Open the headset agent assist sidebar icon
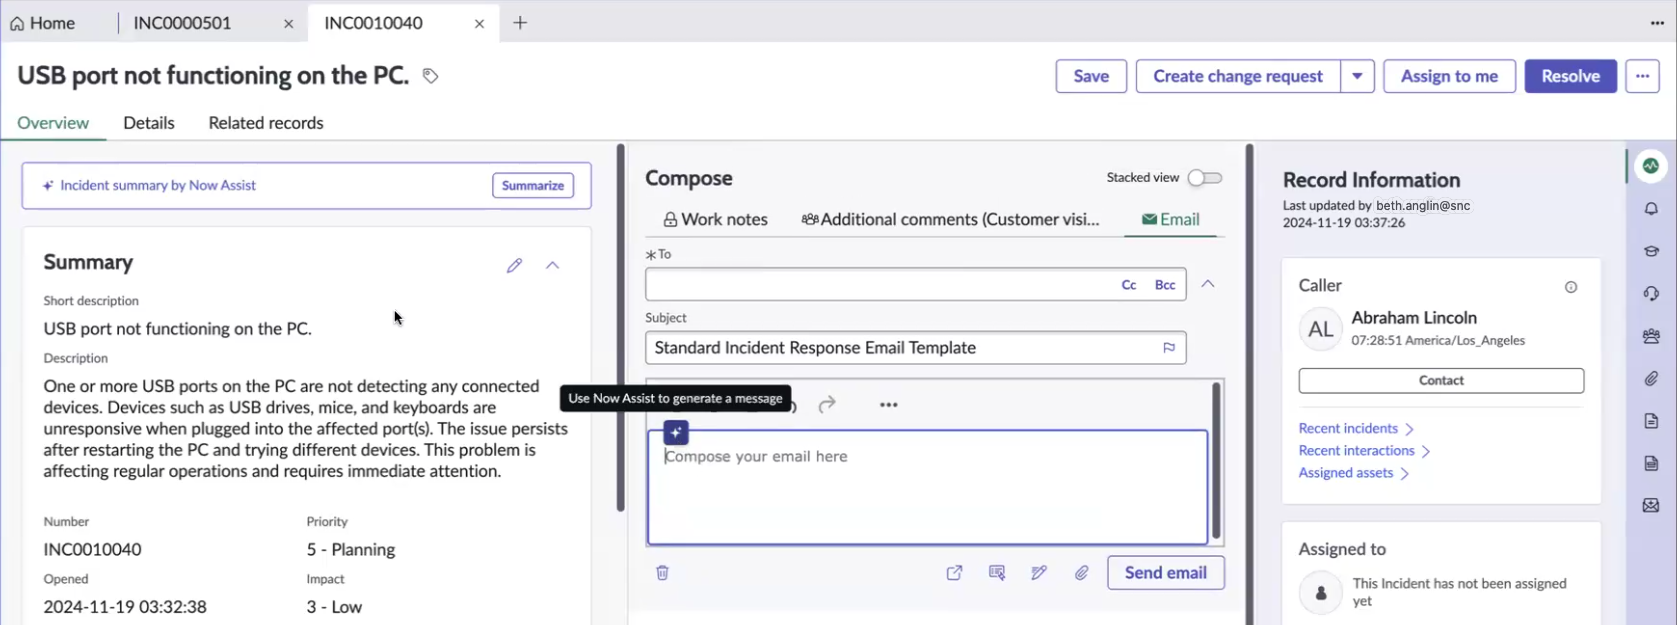Image resolution: width=1677 pixels, height=625 pixels. [x=1651, y=294]
